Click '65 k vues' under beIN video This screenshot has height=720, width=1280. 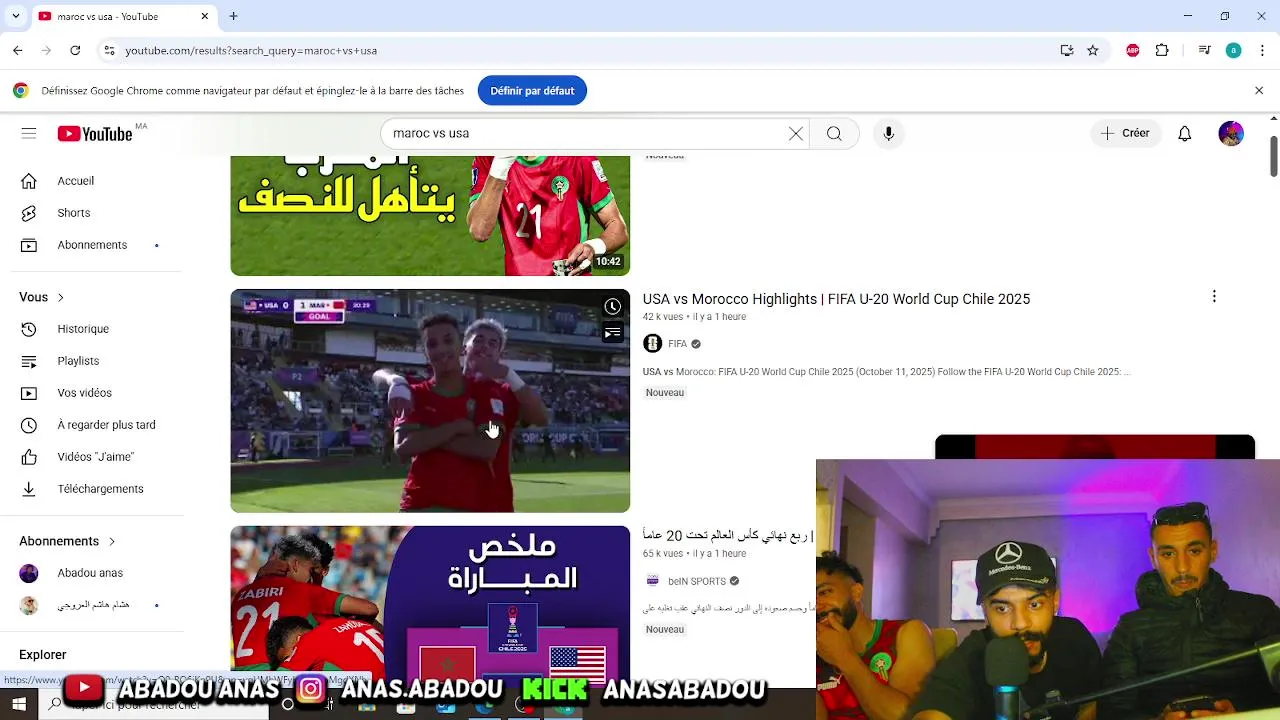(x=663, y=554)
